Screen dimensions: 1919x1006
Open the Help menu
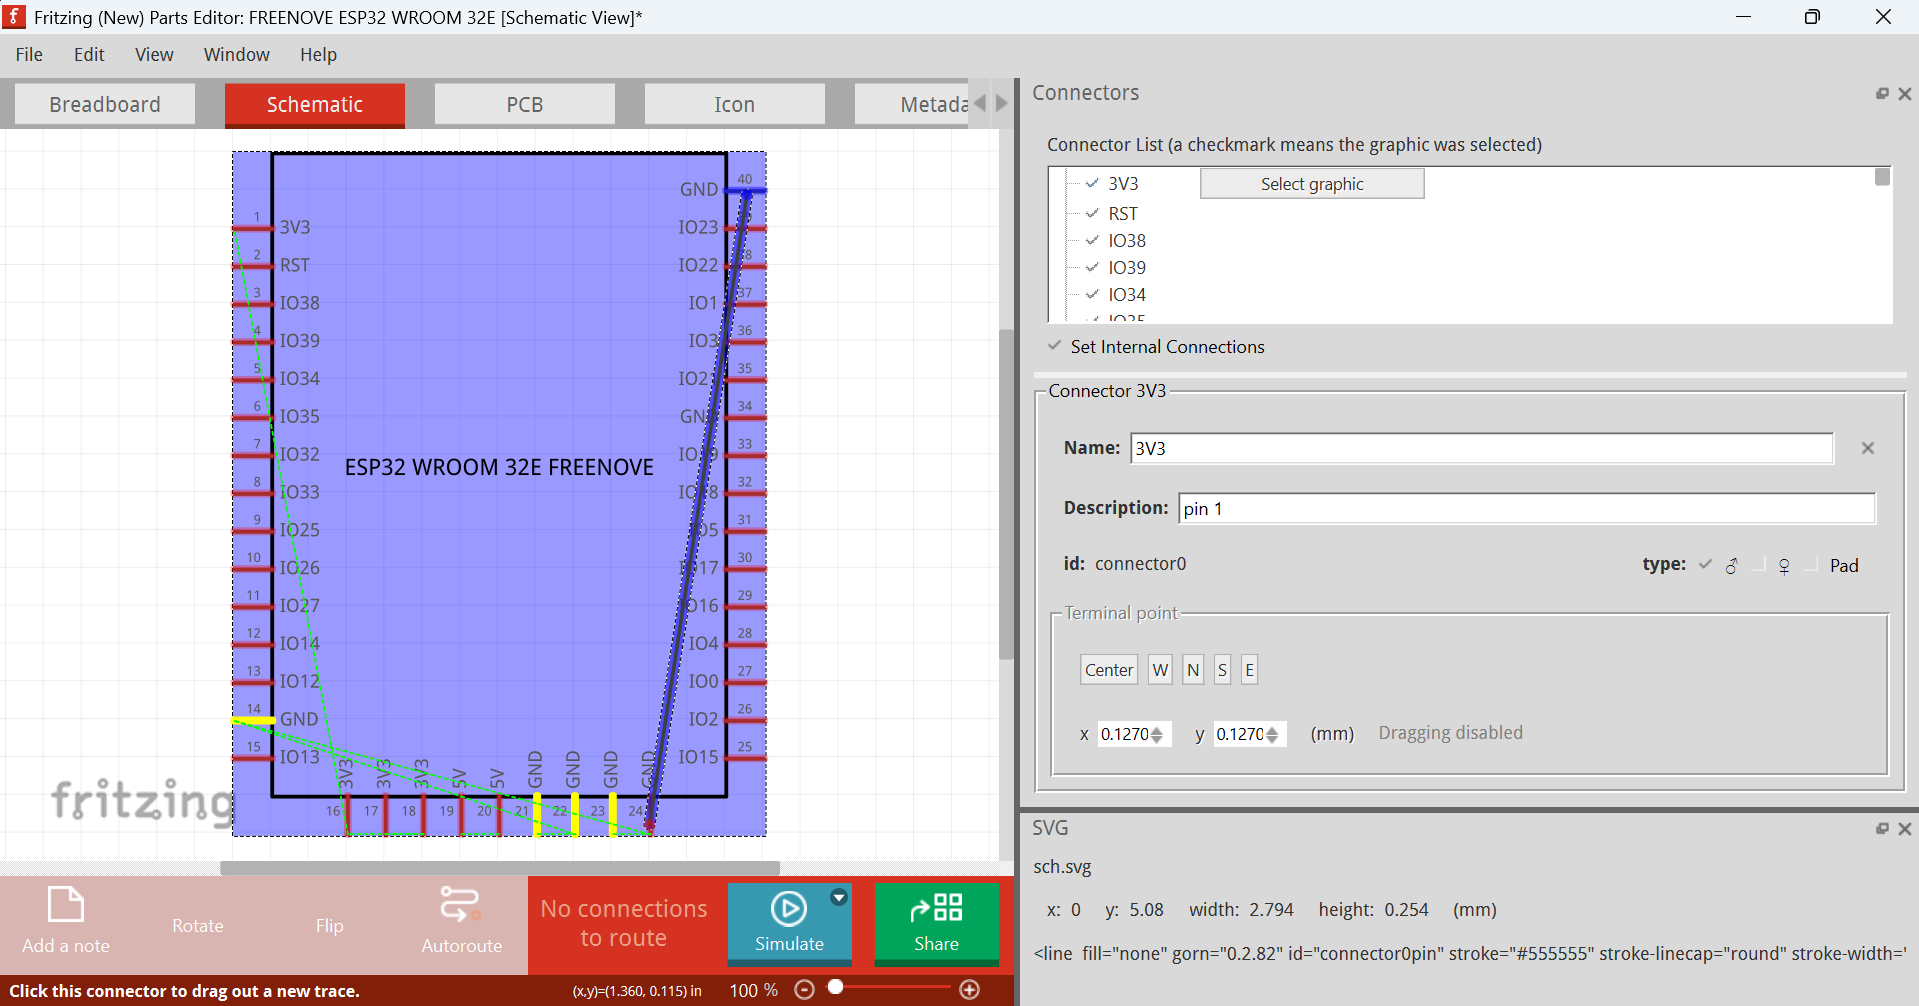318,54
